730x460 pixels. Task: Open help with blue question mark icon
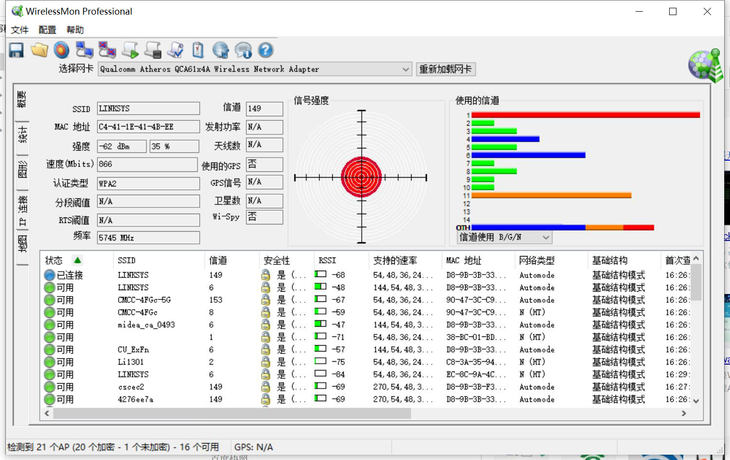[265, 50]
